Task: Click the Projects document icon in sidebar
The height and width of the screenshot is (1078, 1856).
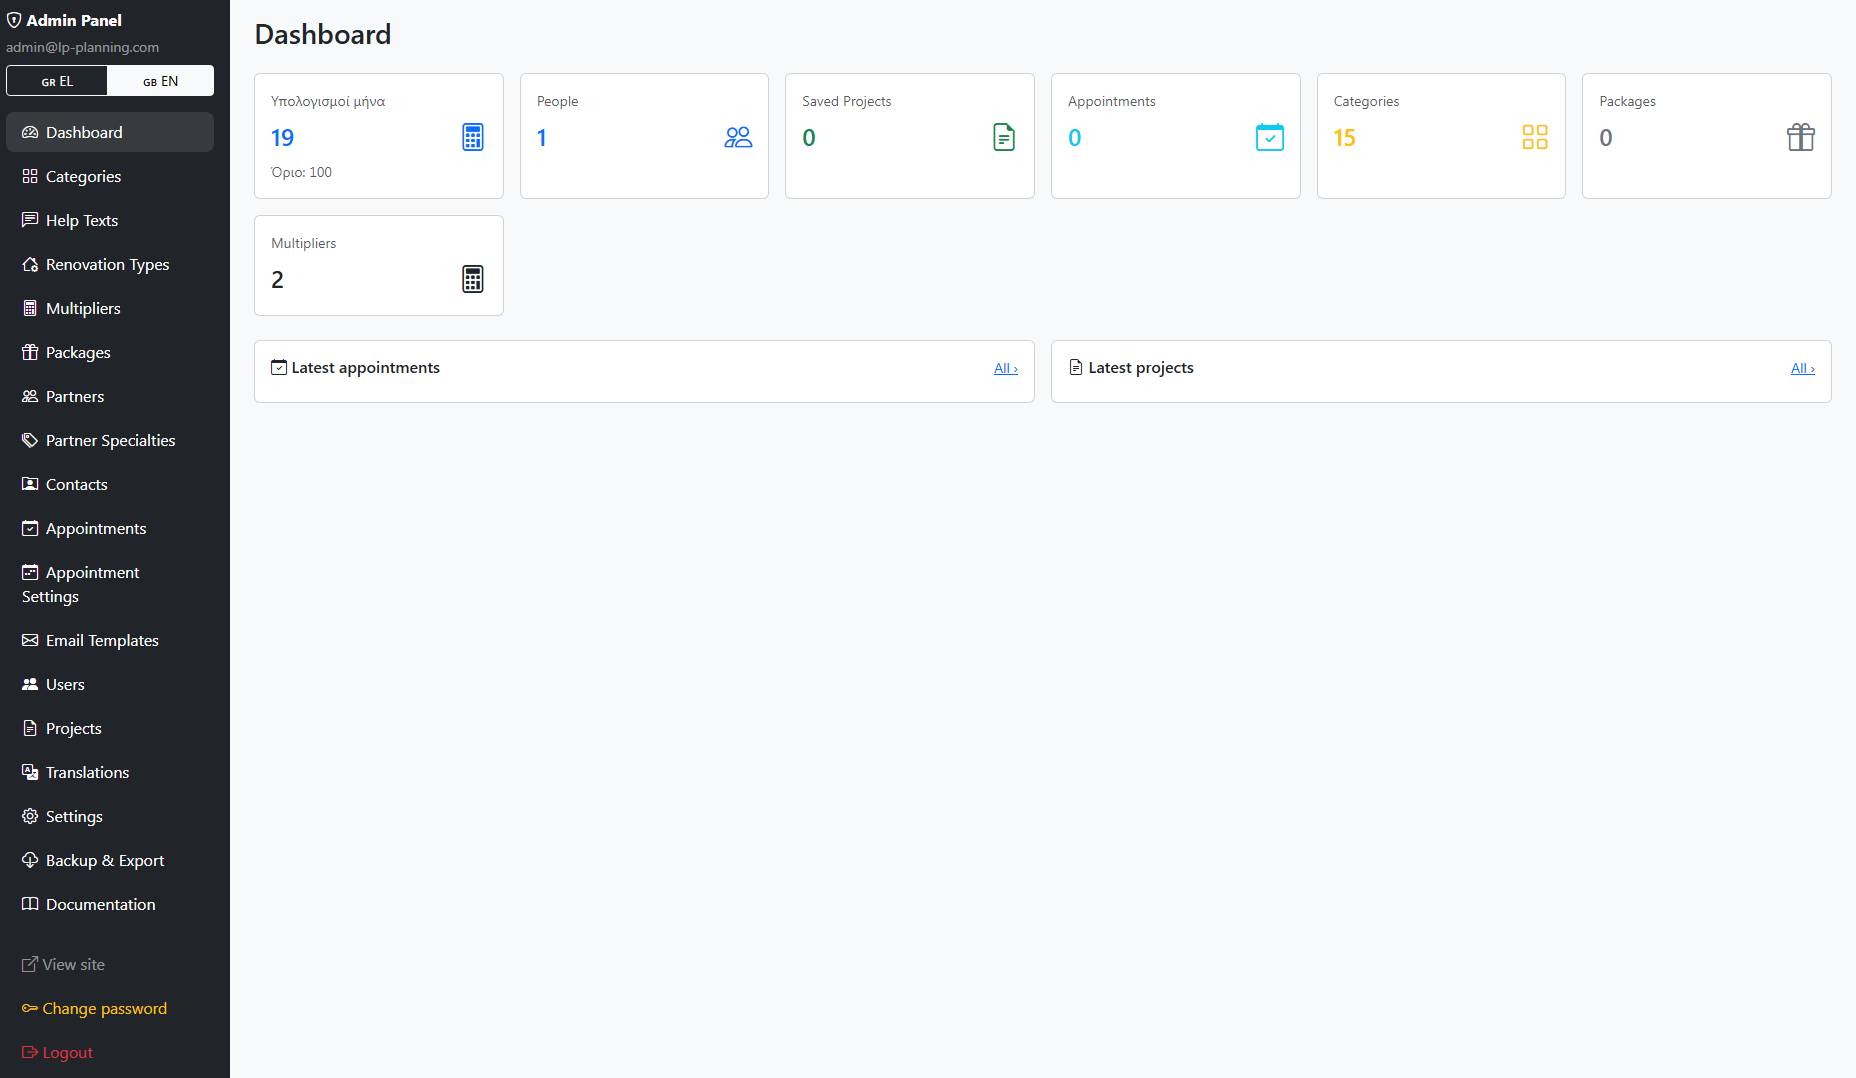Action: 30,728
